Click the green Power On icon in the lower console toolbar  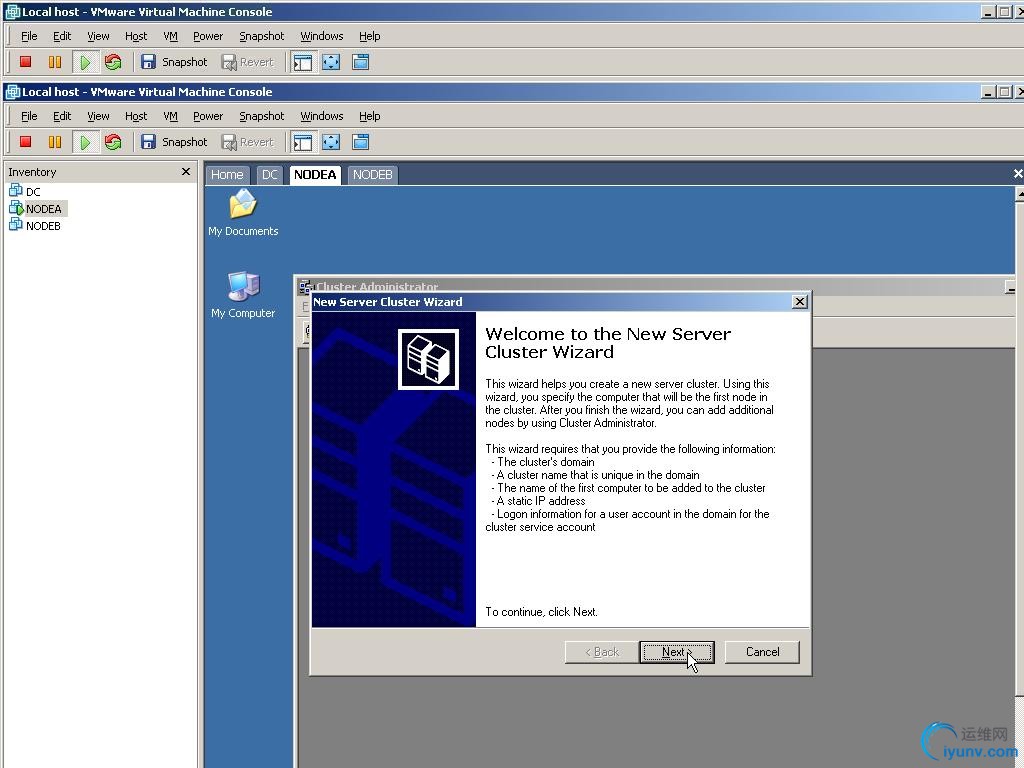tap(85, 142)
